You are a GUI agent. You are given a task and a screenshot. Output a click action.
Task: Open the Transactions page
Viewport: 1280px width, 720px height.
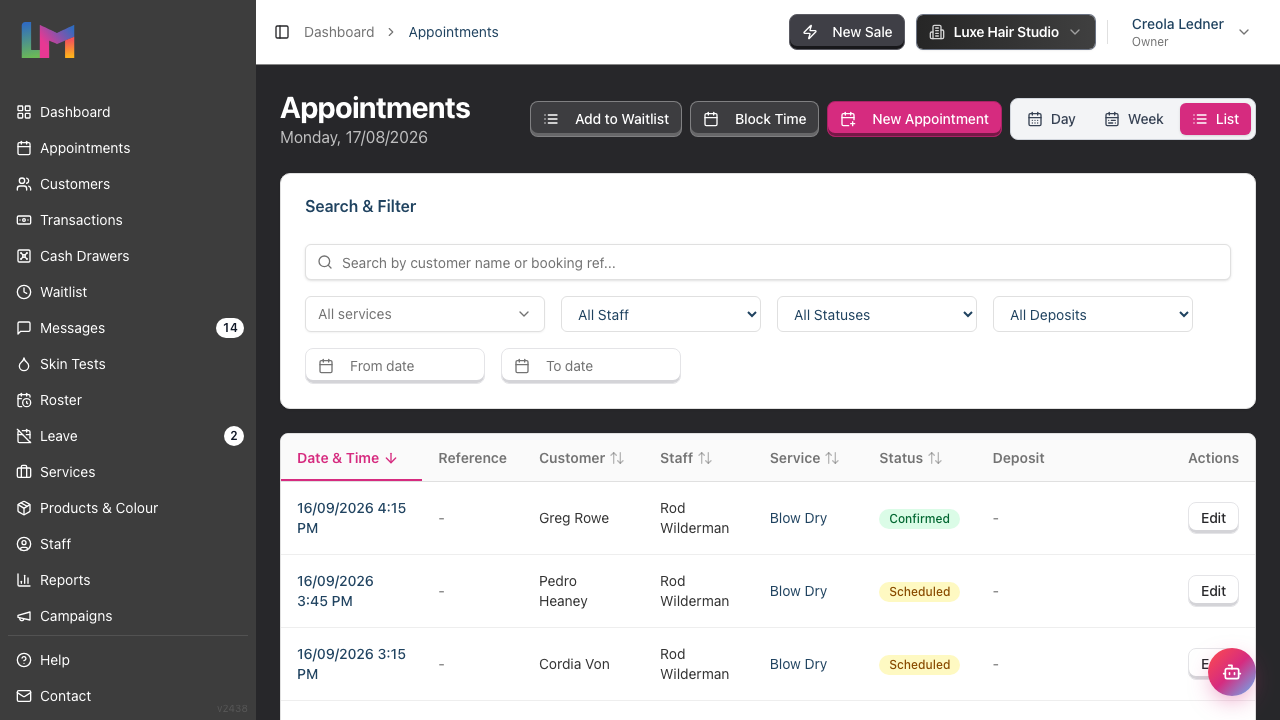(x=128, y=220)
